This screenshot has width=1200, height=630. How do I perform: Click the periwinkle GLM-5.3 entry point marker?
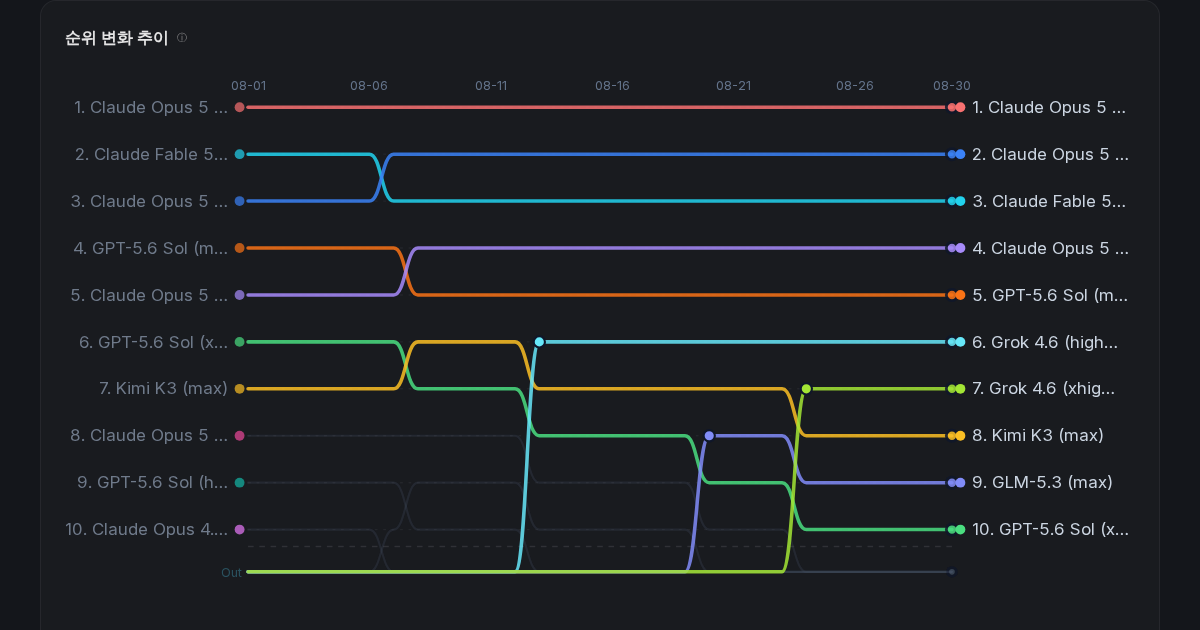click(709, 435)
